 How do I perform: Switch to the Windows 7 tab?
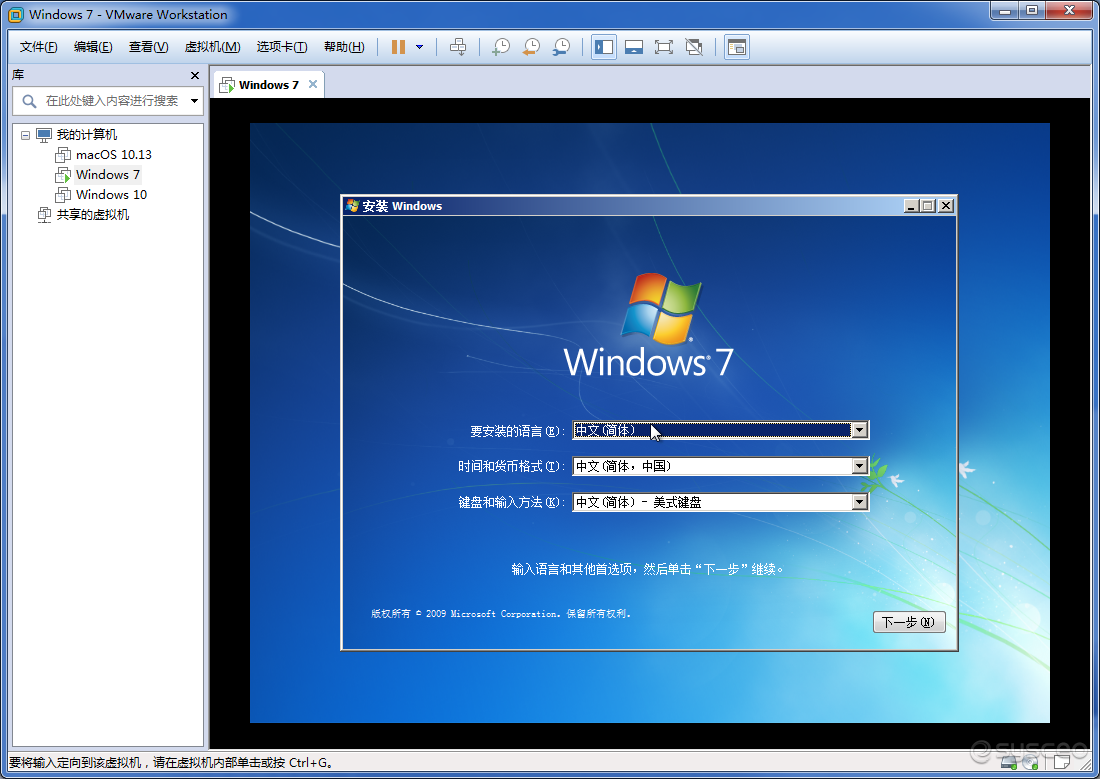point(268,85)
